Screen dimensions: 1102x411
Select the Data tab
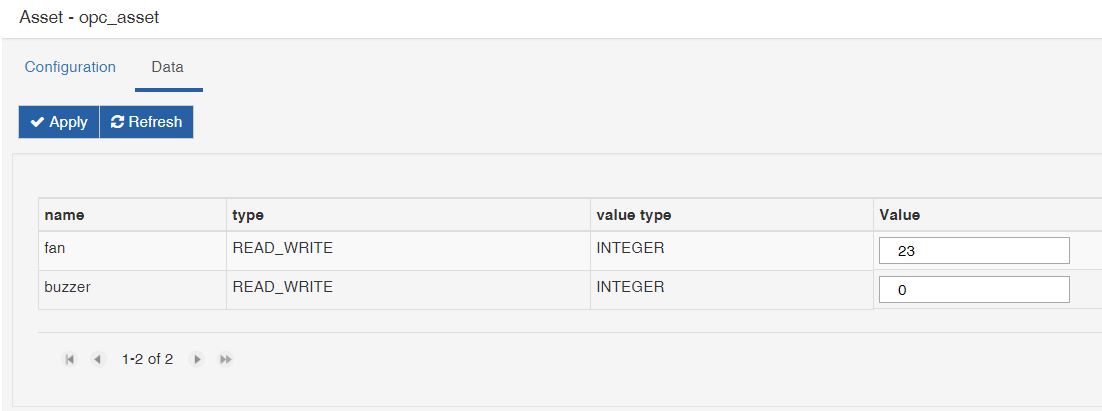(168, 67)
